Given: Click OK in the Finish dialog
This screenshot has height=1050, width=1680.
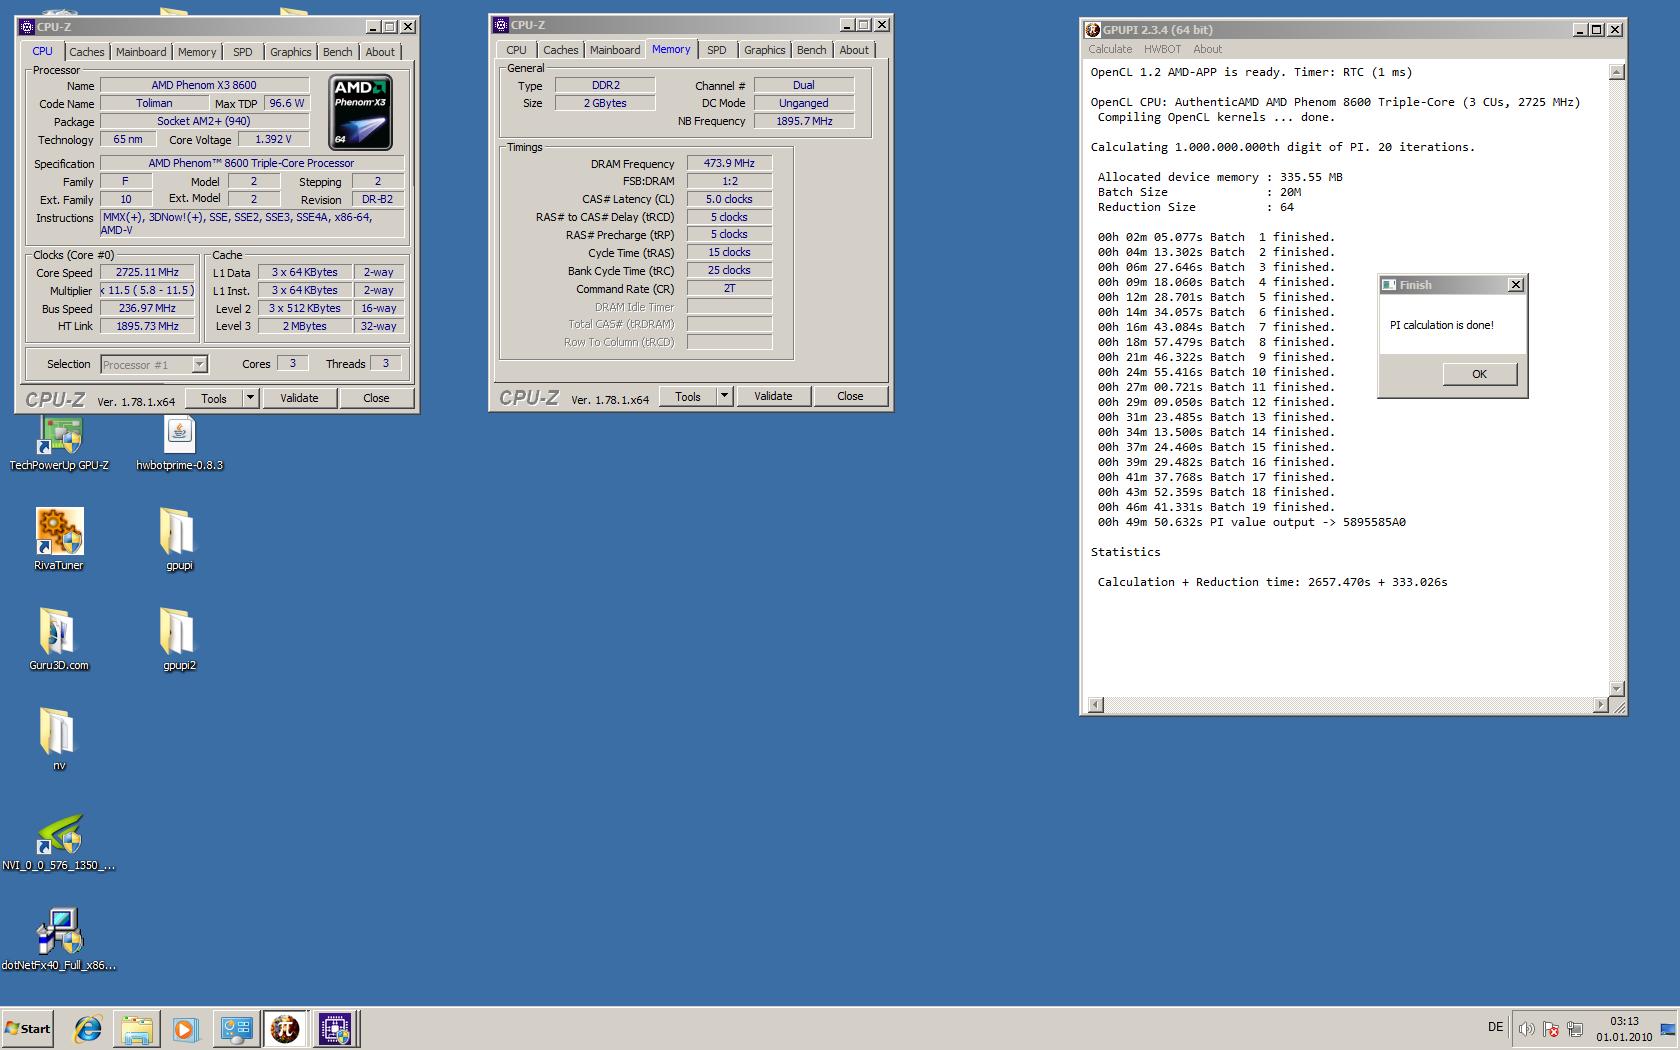Looking at the screenshot, I should coord(1480,374).
